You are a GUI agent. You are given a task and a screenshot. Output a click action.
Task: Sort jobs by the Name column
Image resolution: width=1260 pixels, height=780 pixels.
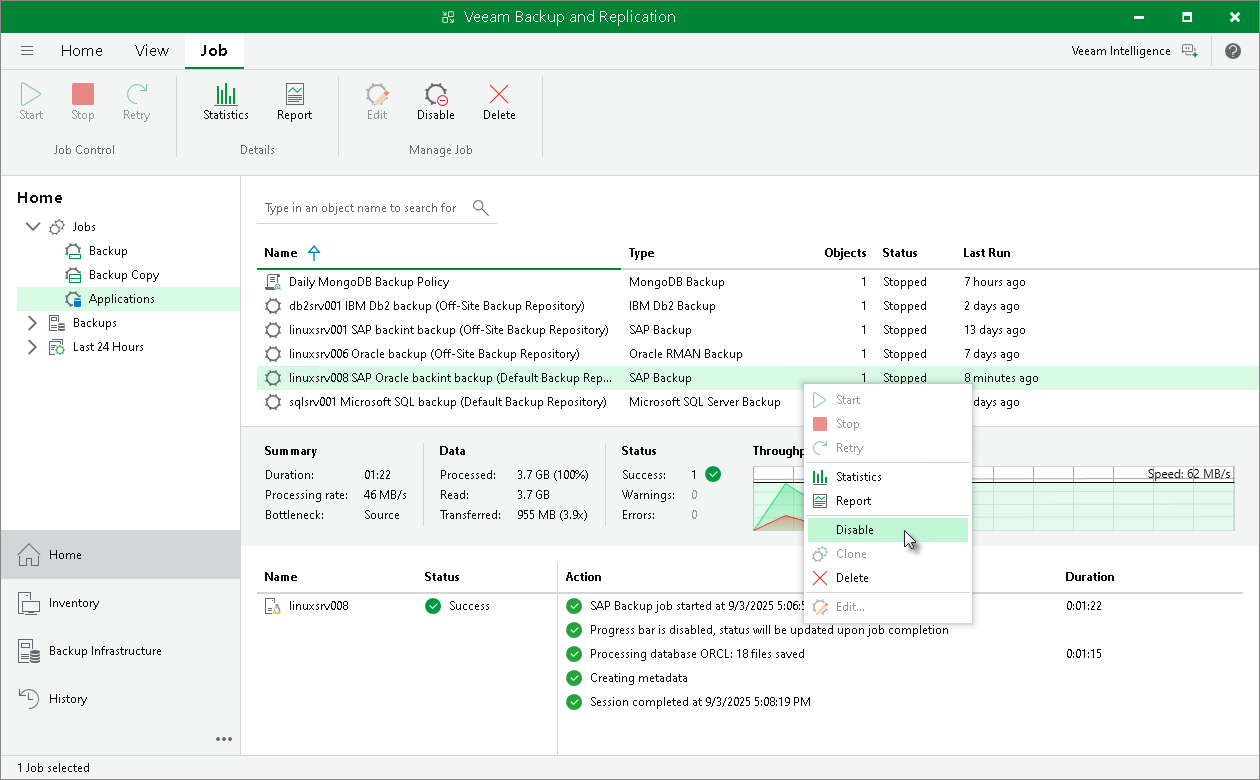(279, 253)
